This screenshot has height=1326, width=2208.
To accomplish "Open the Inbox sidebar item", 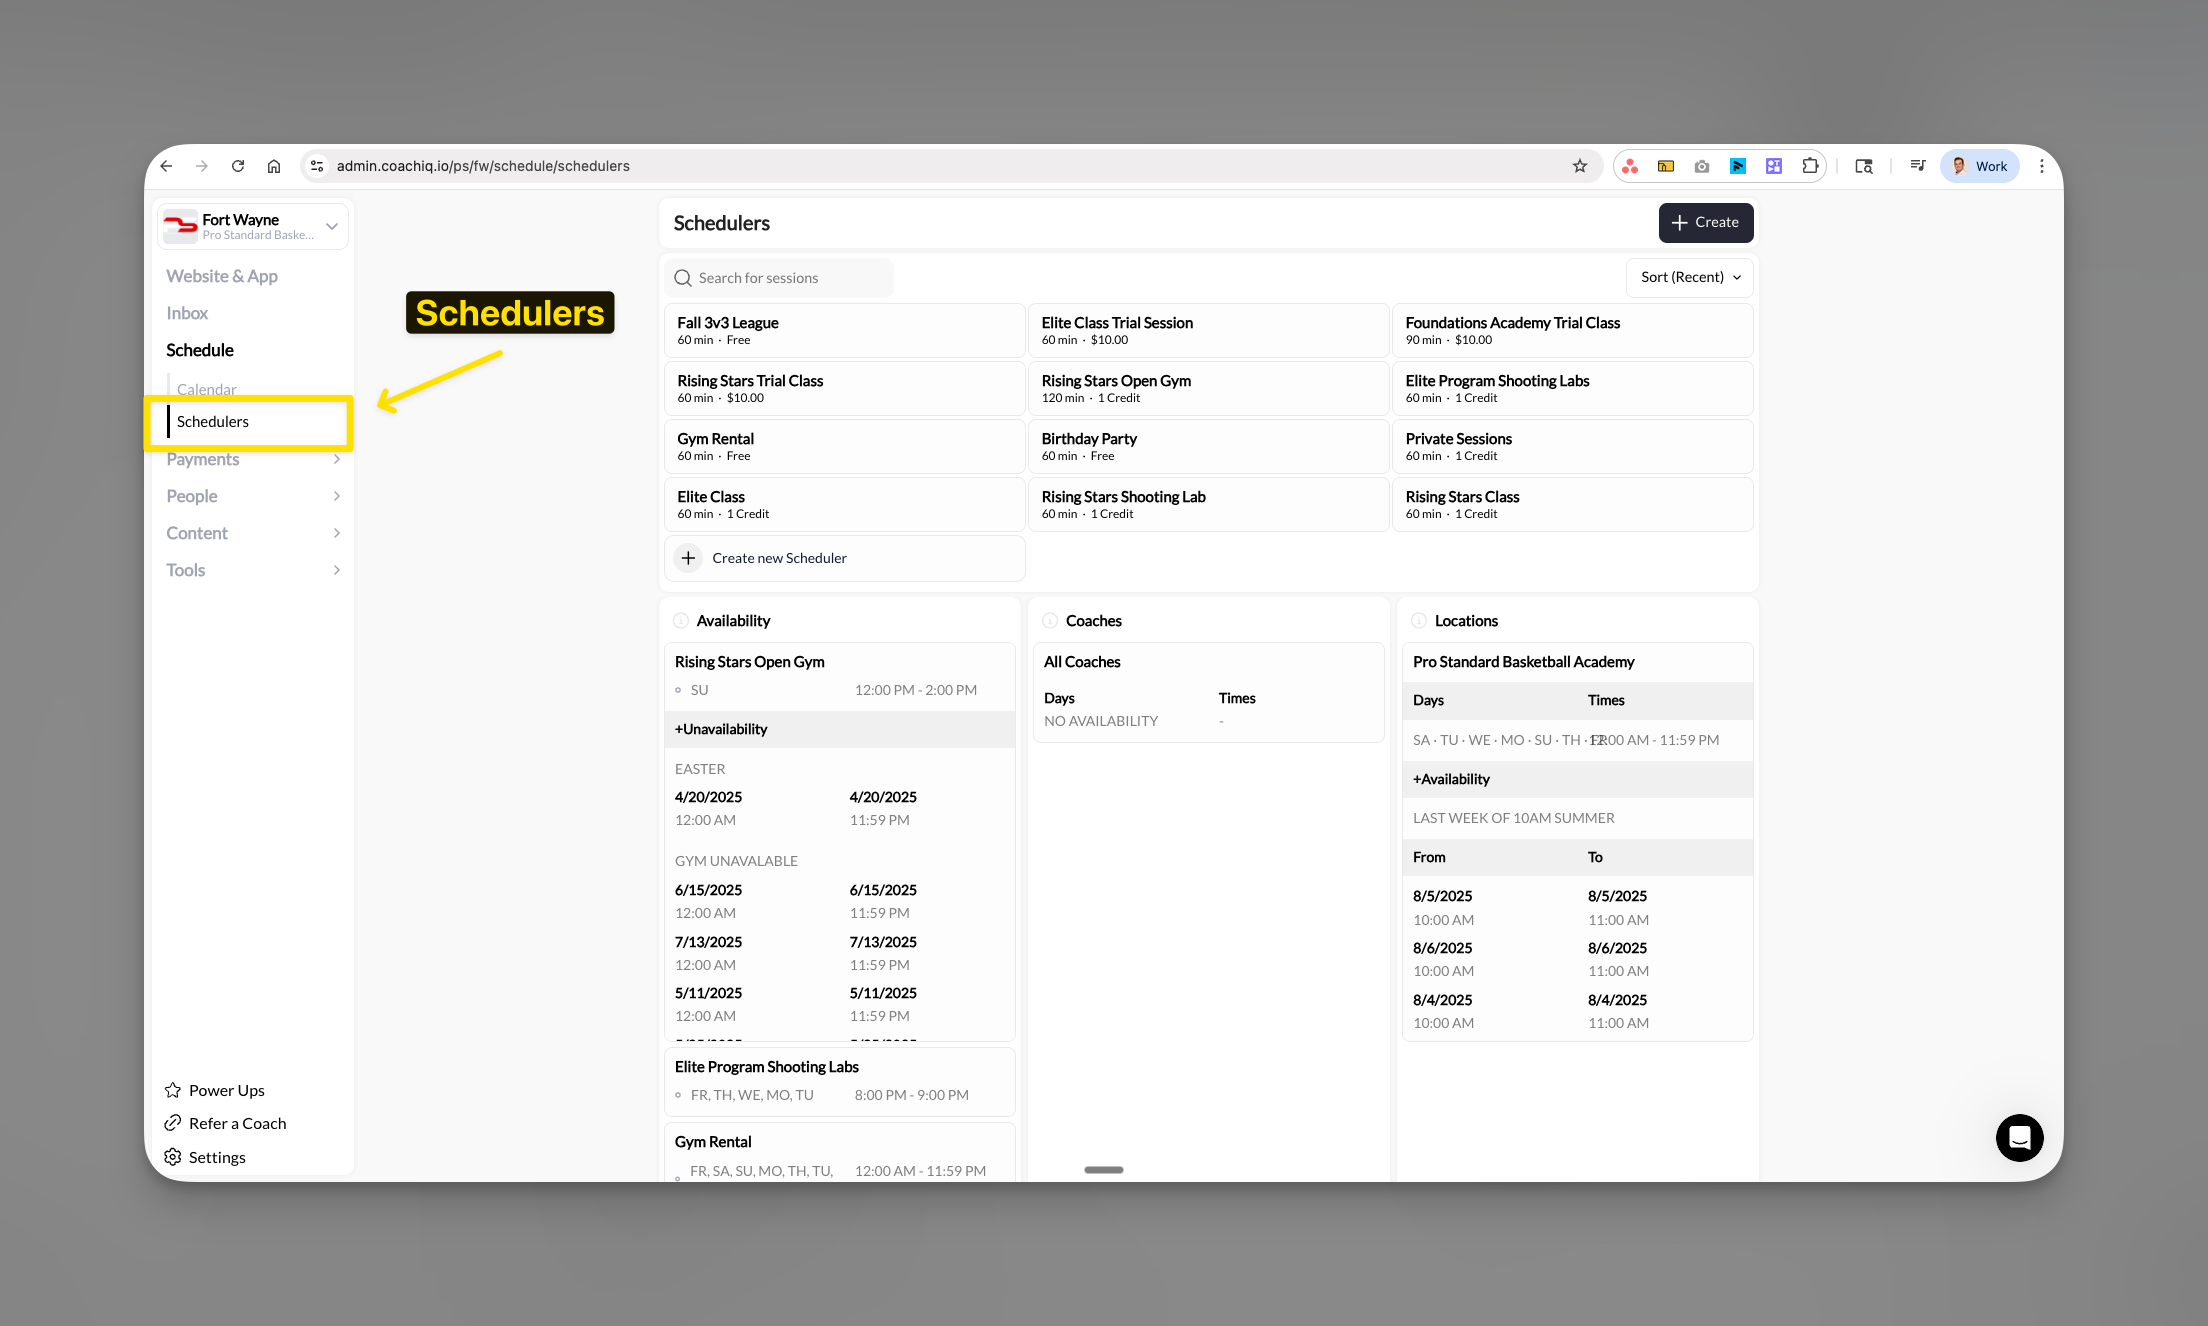I will (186, 313).
